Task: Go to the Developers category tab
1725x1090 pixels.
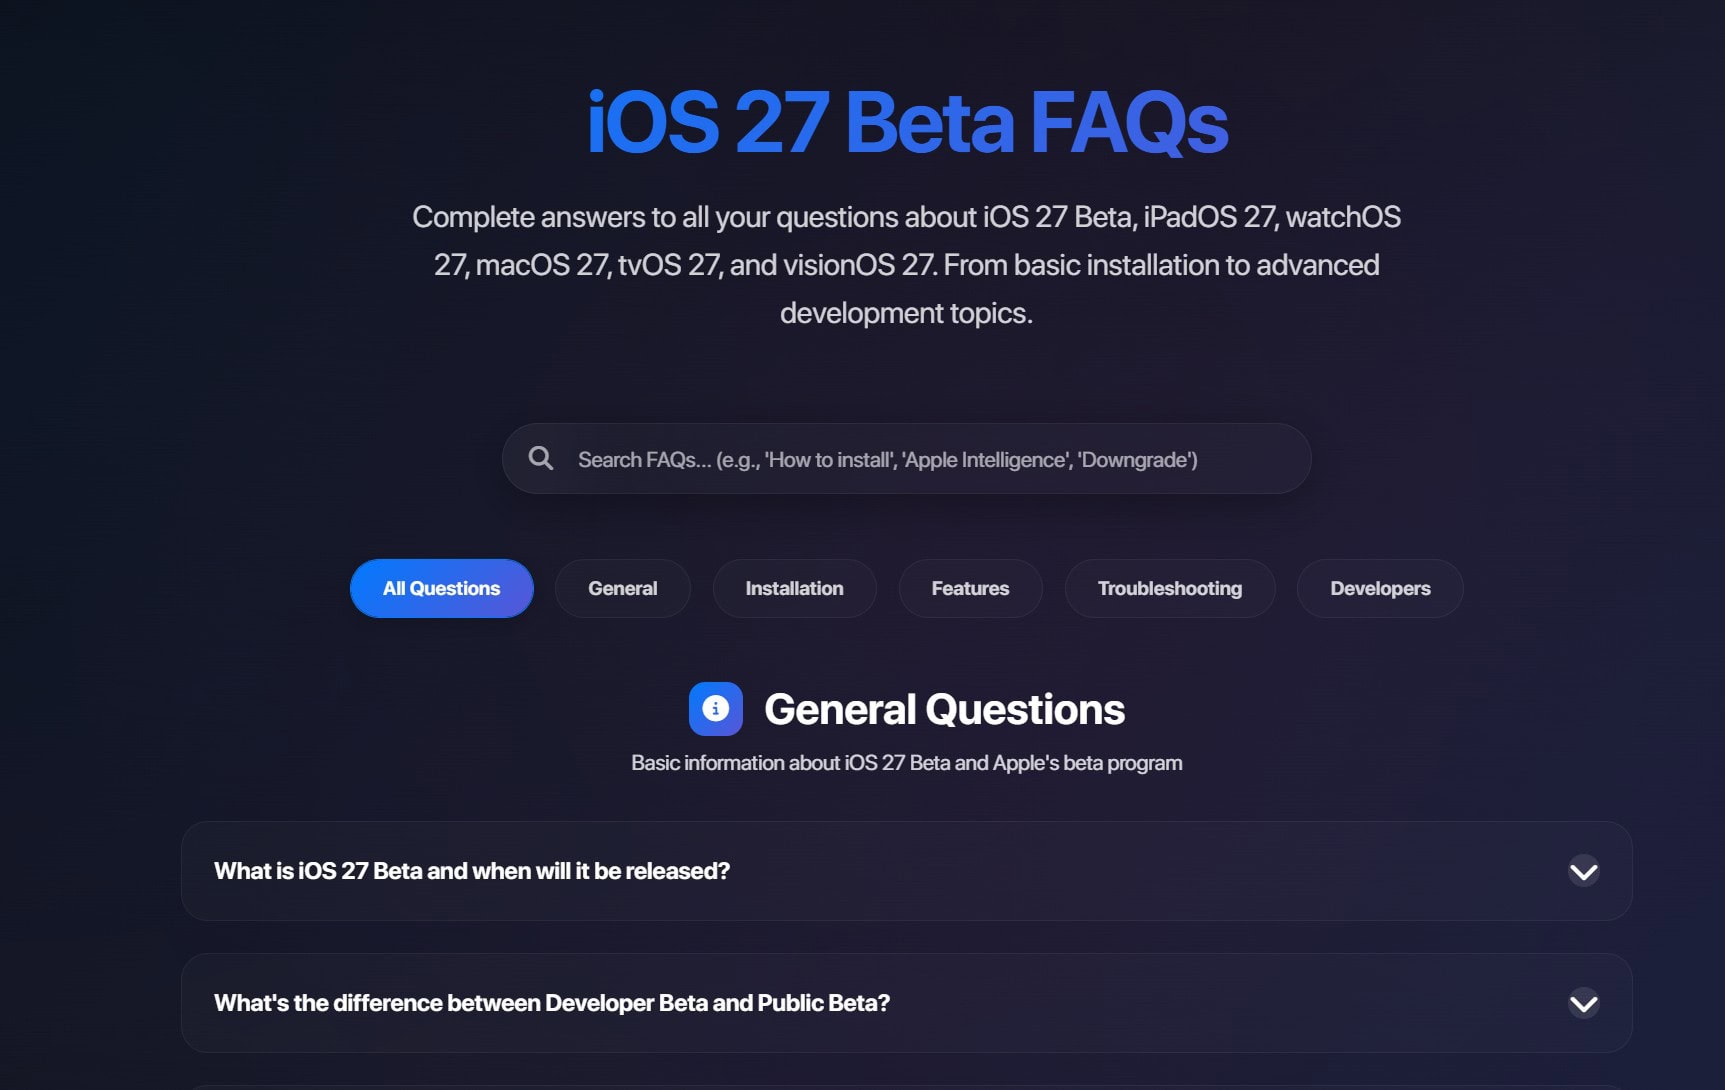Action: click(x=1379, y=589)
